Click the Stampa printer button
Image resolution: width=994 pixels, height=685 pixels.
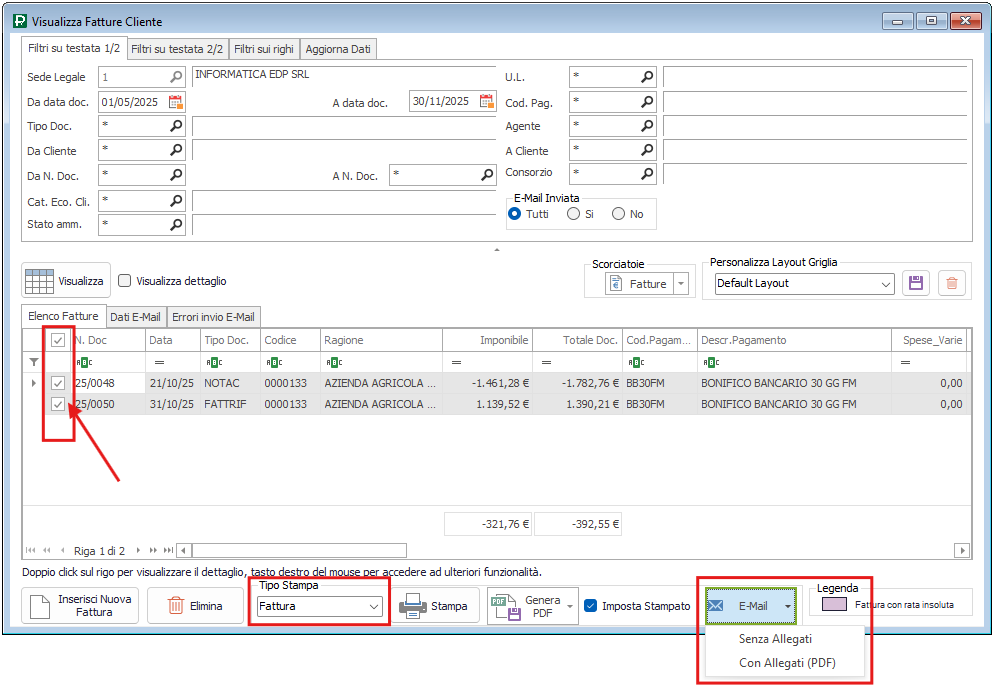coord(435,606)
